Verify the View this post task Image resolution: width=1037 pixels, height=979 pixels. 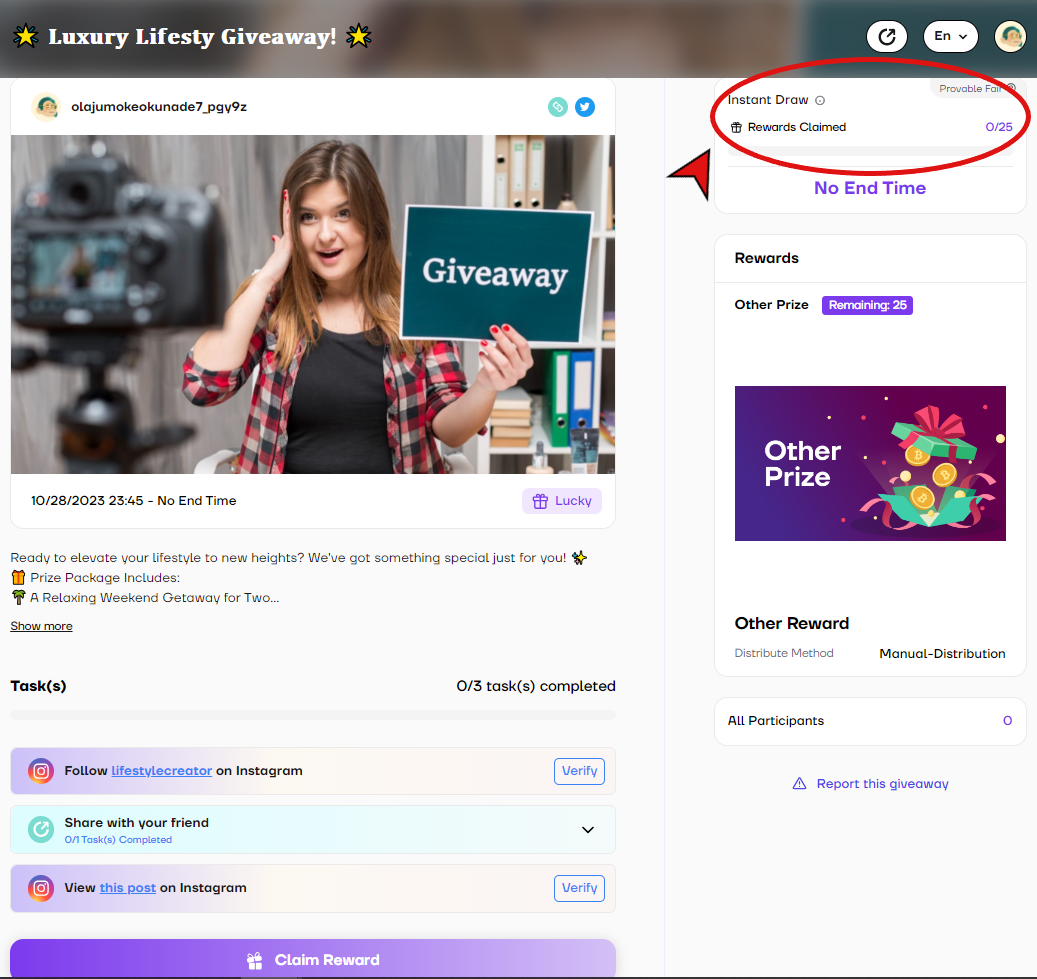579,888
